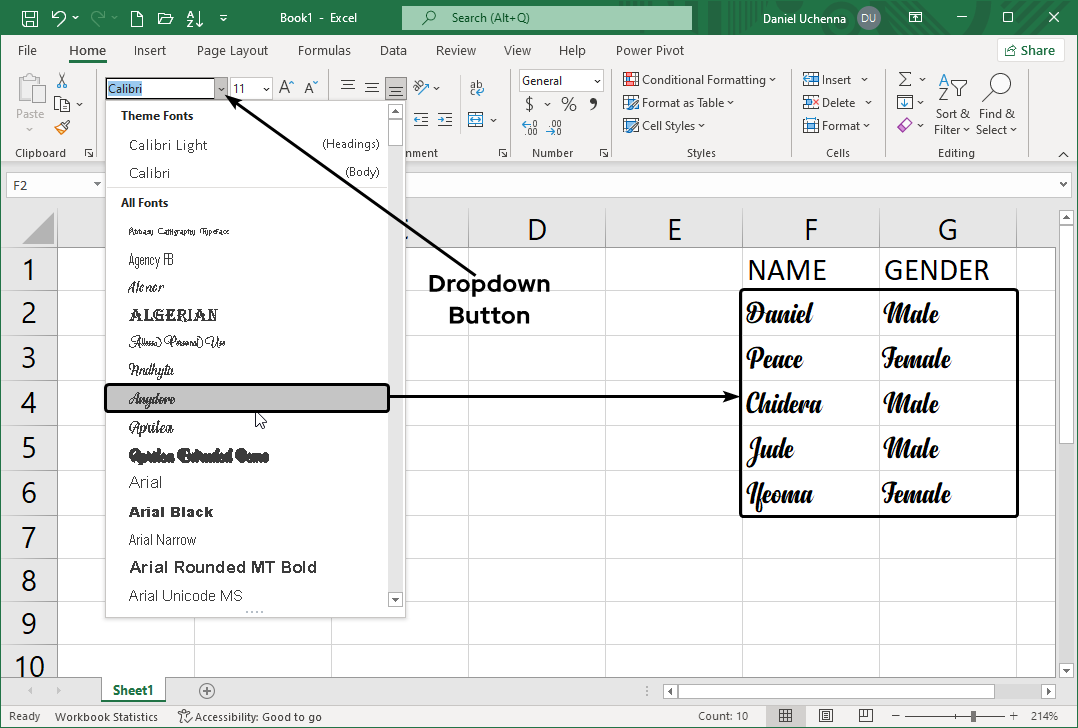The image size is (1078, 728).
Task: Enable Page Break Preview view
Action: 864,716
